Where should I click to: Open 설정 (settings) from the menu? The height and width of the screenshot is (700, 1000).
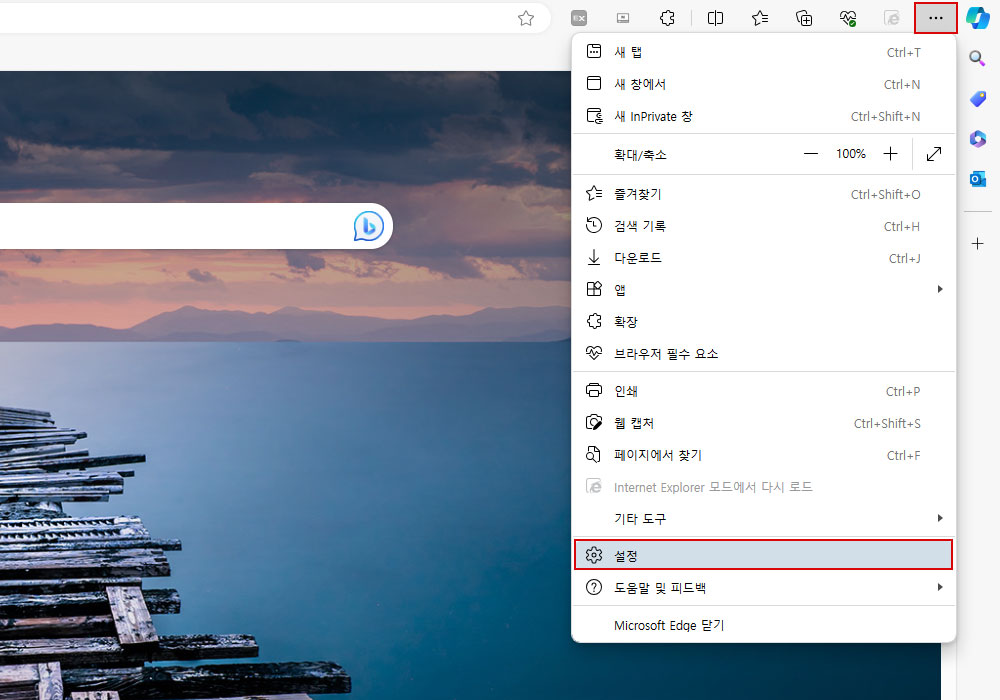tap(763, 555)
